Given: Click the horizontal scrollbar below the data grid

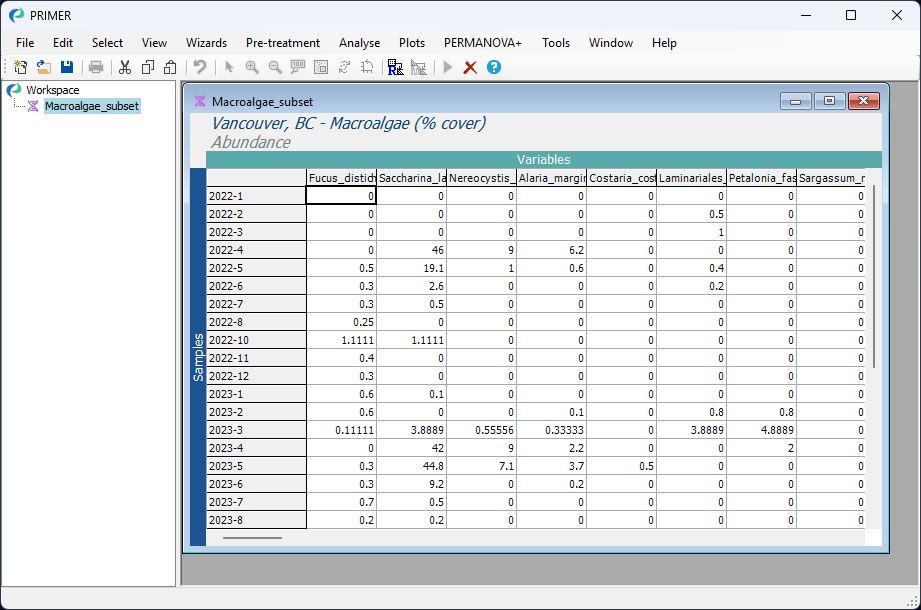Looking at the screenshot, I should click(250, 537).
